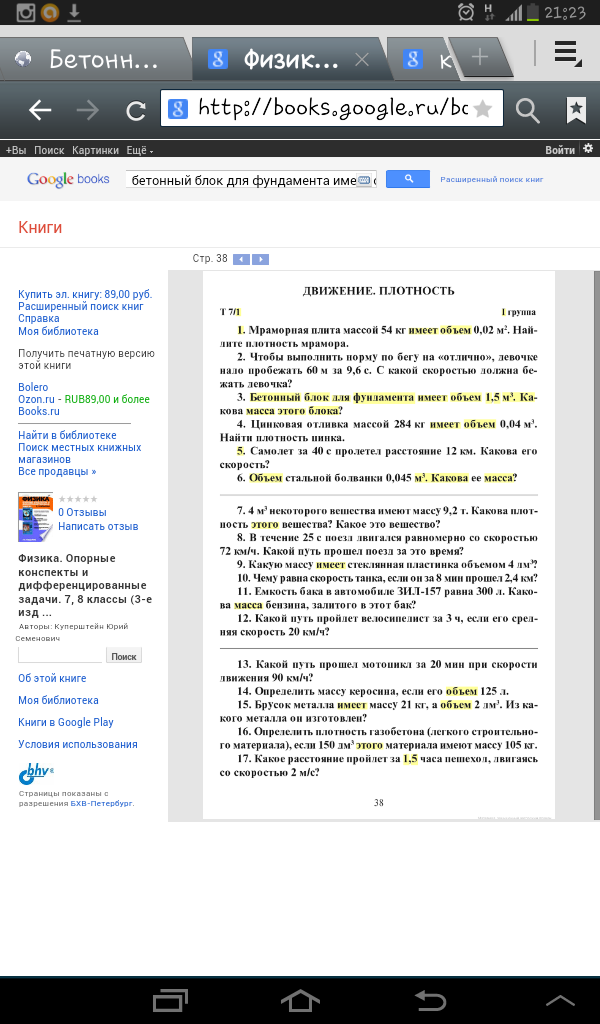The height and width of the screenshot is (1024, 600).
Task: Bookmark page with the star icon
Action: [482, 108]
